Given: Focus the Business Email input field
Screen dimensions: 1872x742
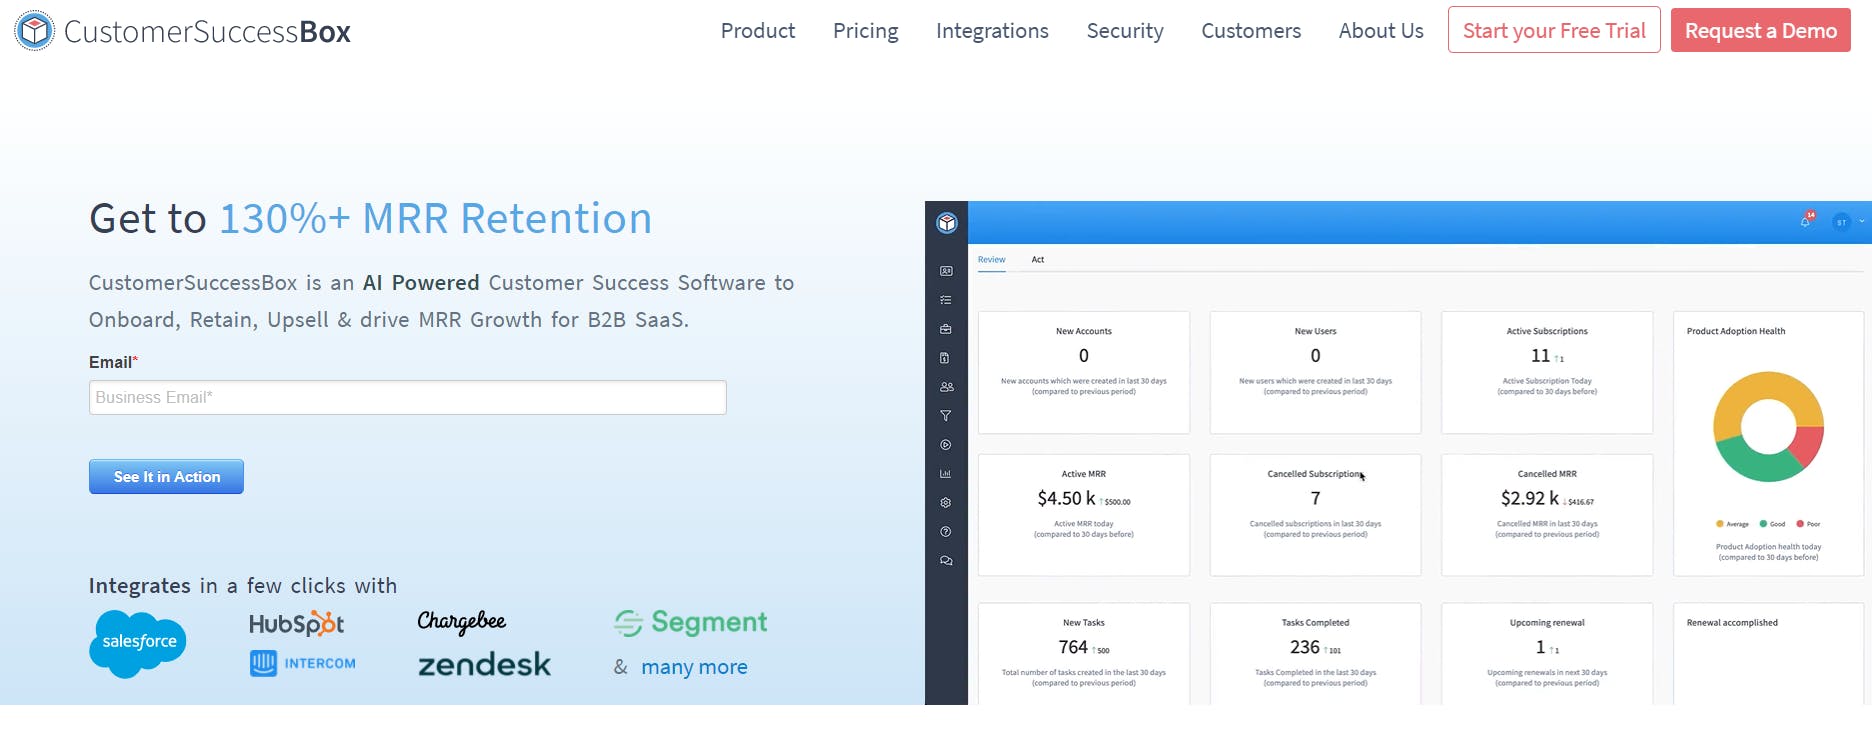Looking at the screenshot, I should 407,397.
